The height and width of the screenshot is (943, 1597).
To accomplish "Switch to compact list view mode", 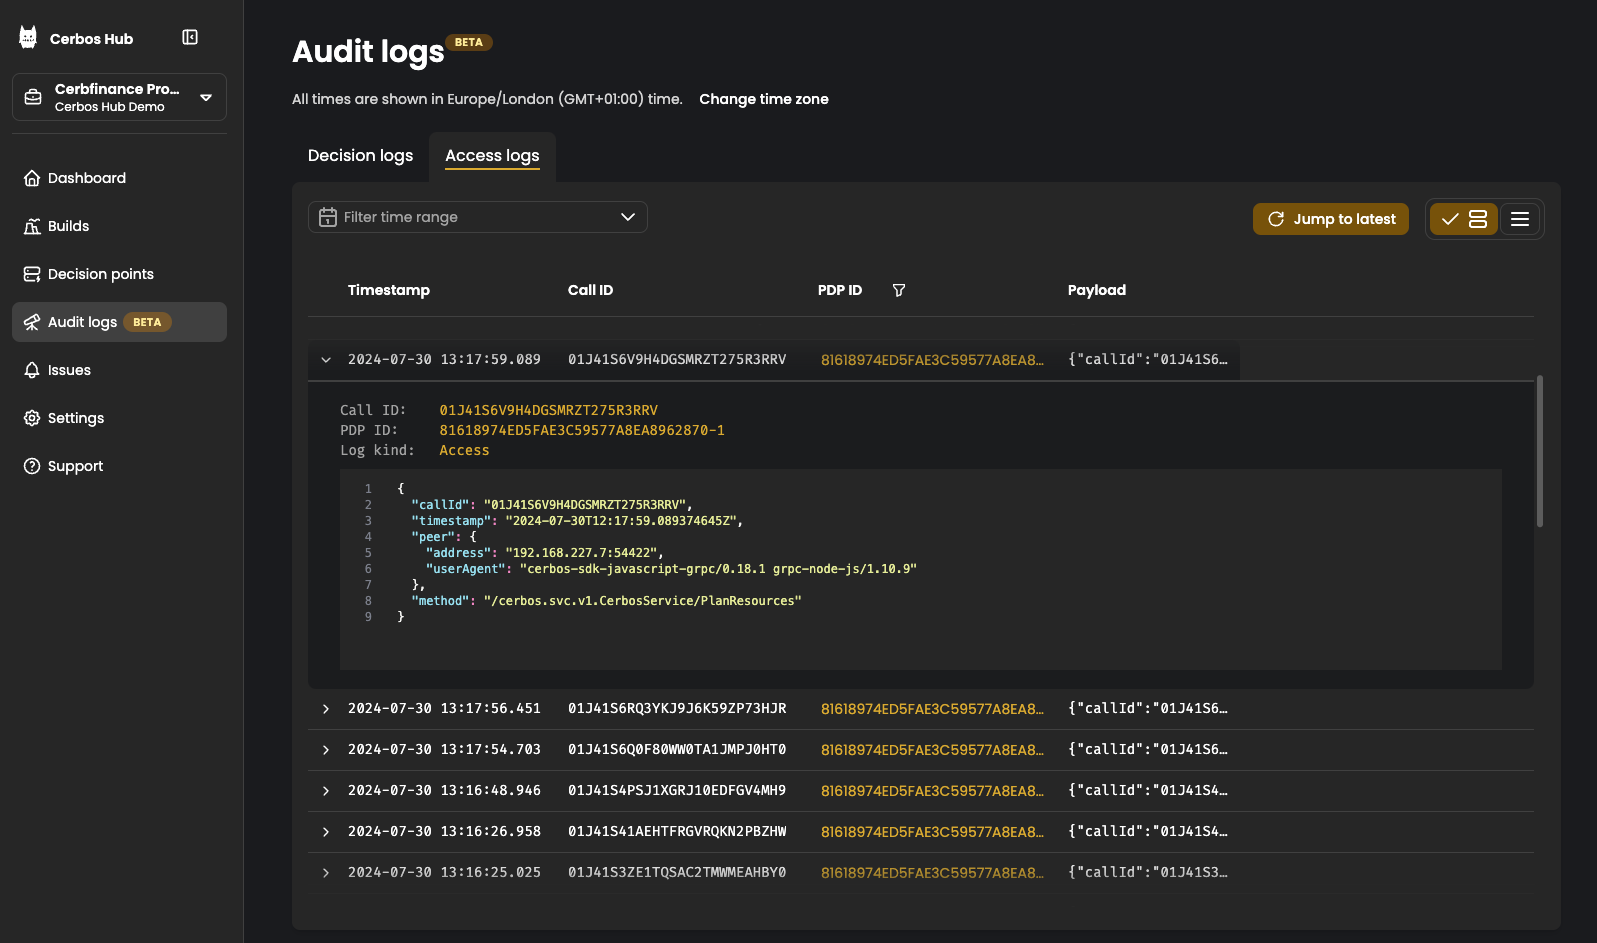I will point(1520,219).
